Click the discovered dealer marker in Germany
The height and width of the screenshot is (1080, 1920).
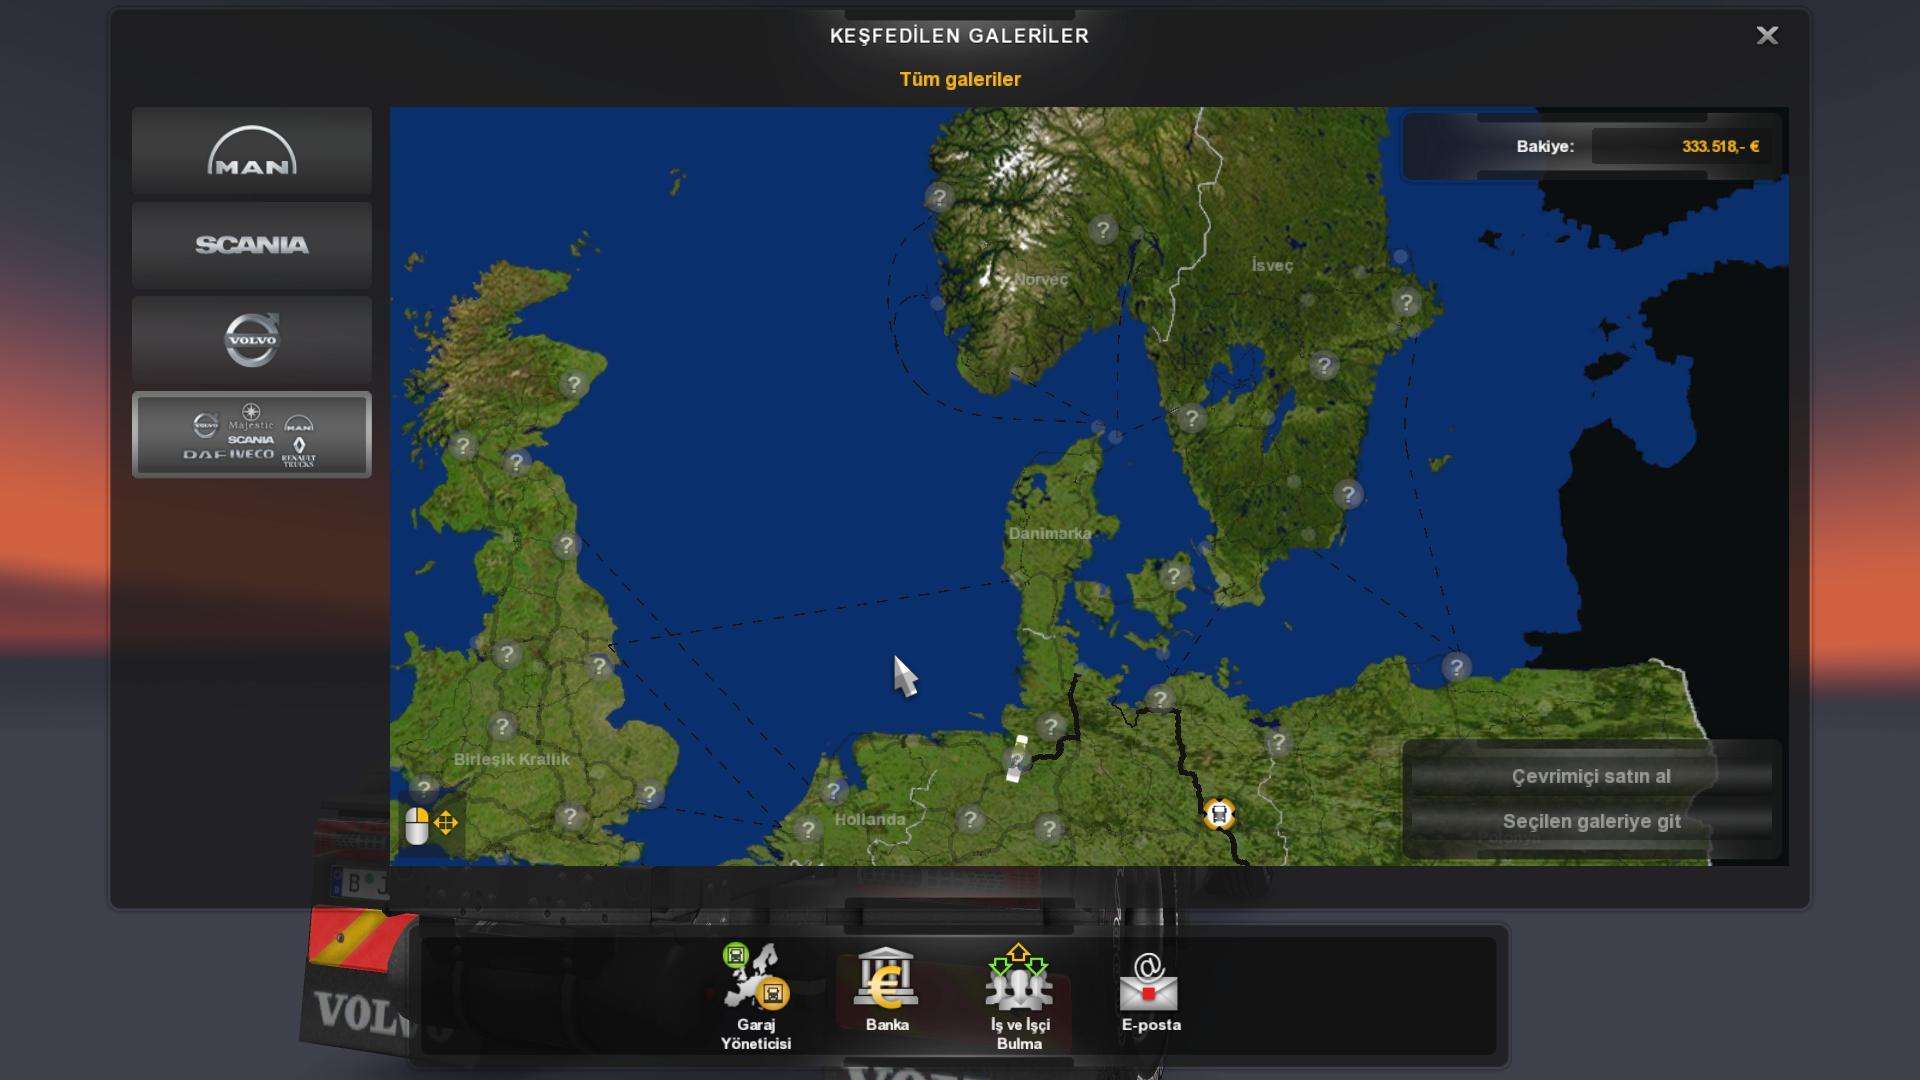(1218, 814)
